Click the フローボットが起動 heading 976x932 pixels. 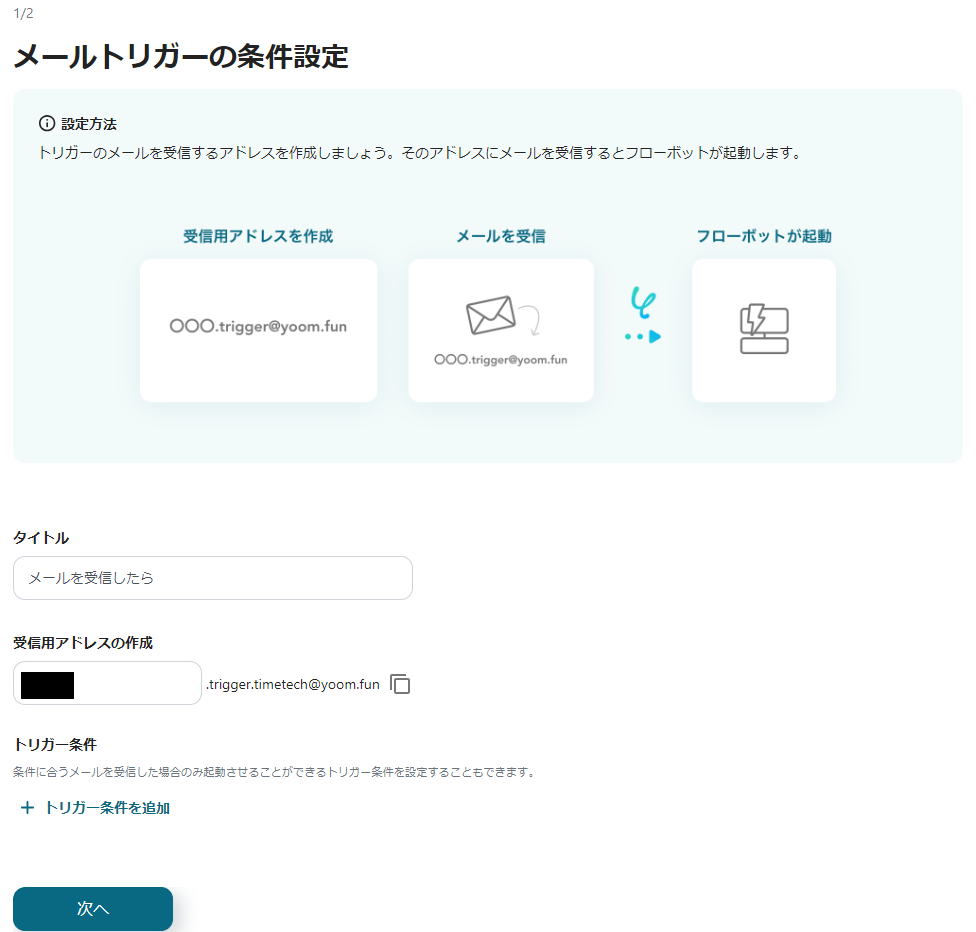764,236
